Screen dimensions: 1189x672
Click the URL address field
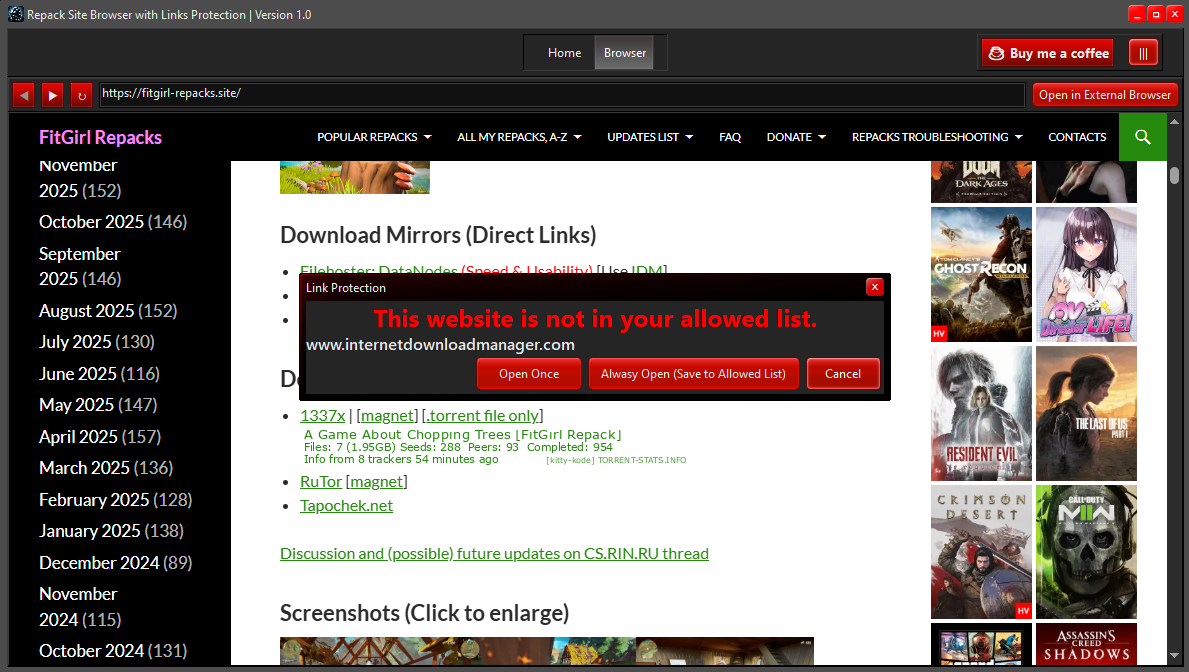[562, 95]
